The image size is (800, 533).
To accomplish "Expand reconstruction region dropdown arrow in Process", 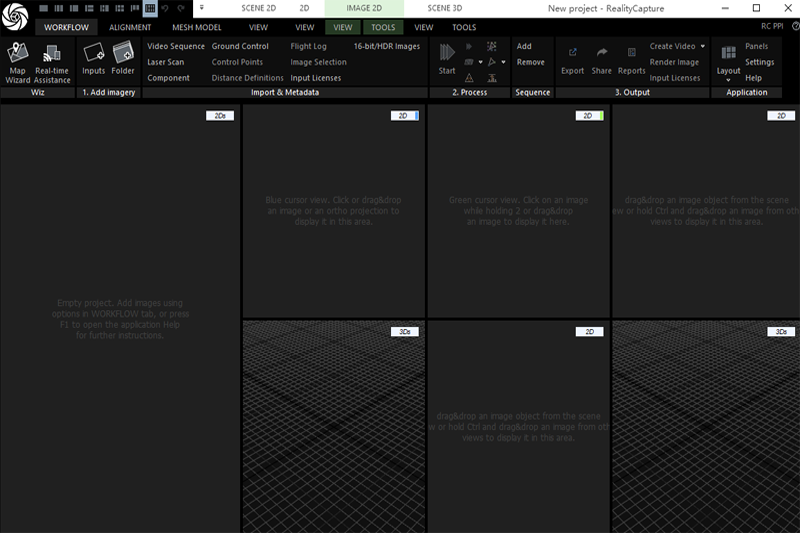I will click(x=480, y=62).
